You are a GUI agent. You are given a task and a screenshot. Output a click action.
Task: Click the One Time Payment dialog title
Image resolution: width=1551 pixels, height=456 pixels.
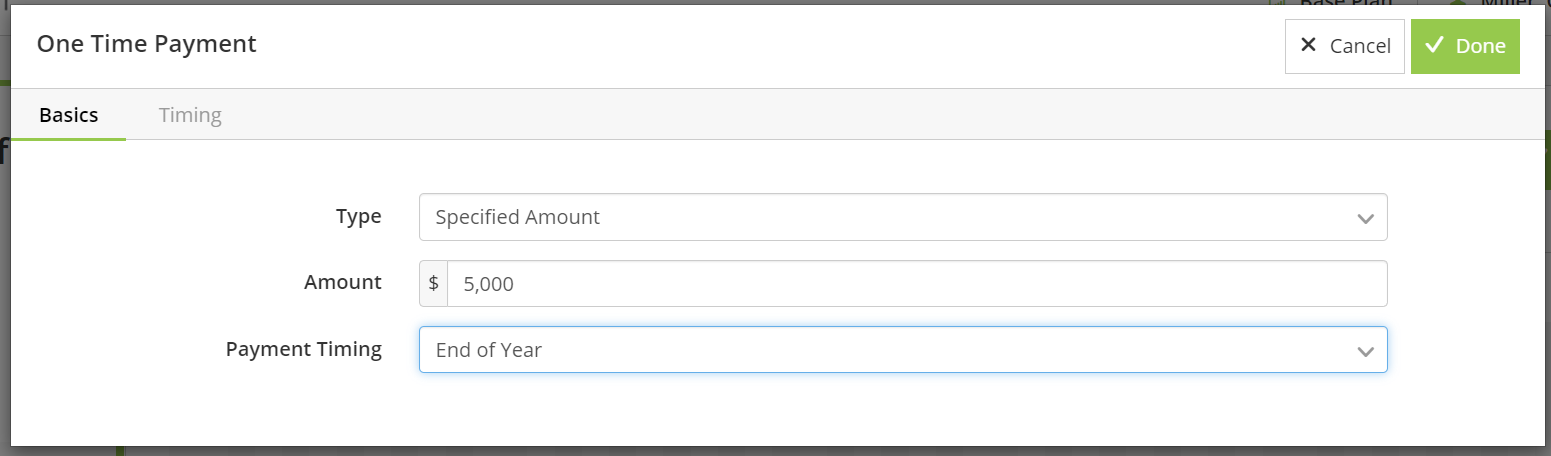coord(146,44)
